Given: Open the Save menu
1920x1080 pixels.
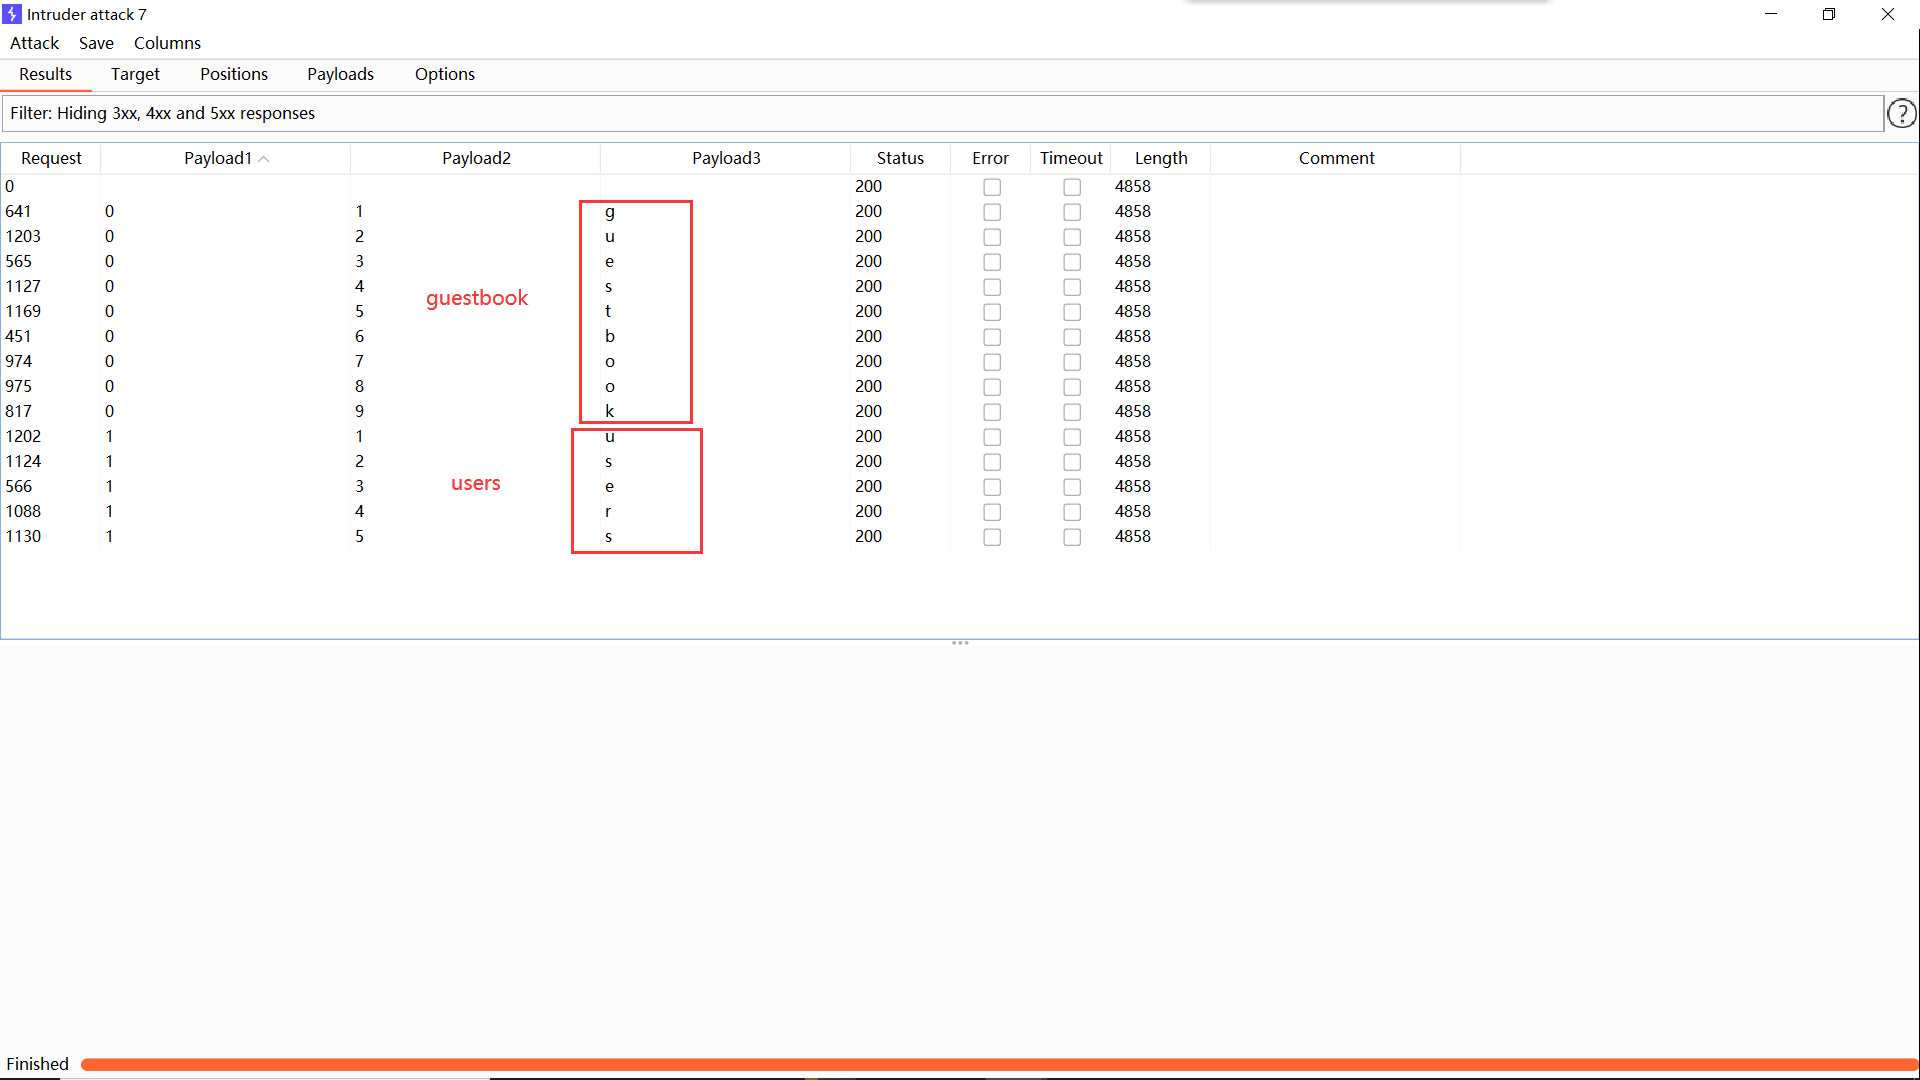Looking at the screenshot, I should [x=96, y=43].
